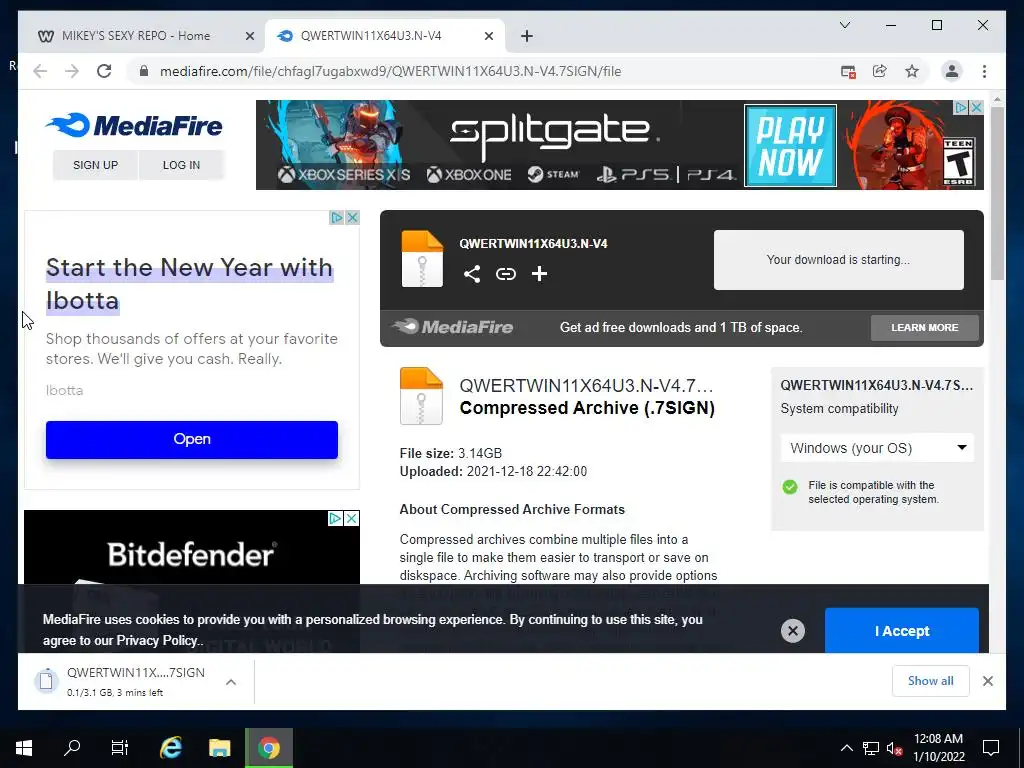Click the zip file icon beside Compressed Archive
Viewport: 1024px width, 768px height.
coord(421,396)
